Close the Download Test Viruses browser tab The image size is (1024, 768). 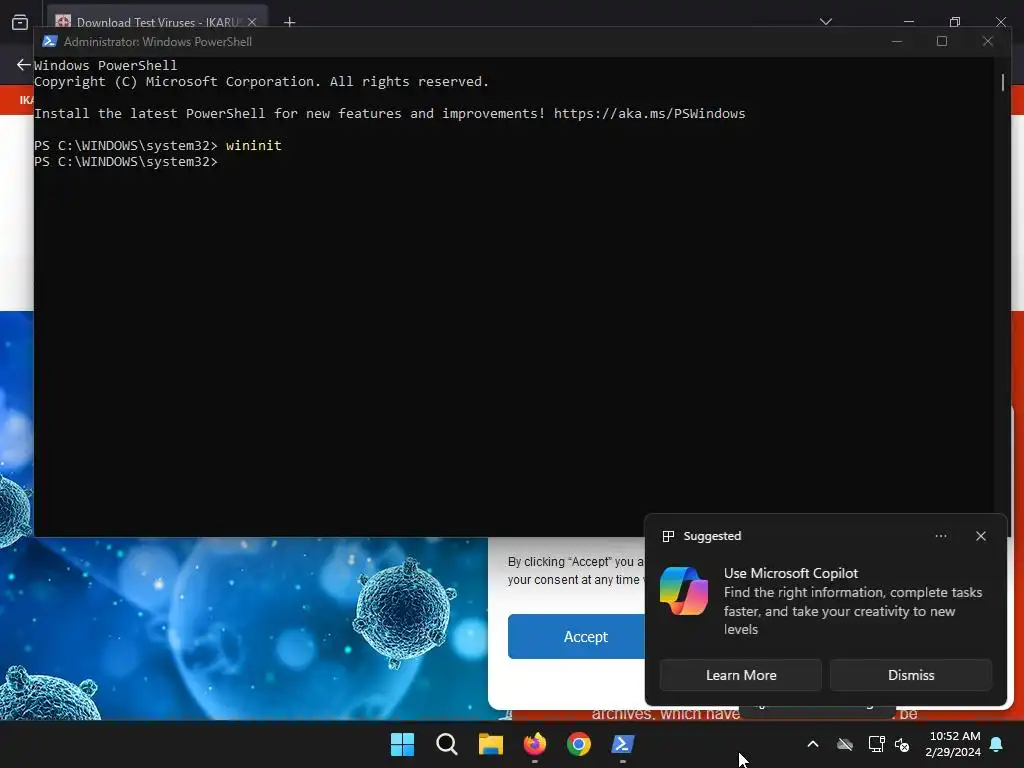tap(251, 22)
